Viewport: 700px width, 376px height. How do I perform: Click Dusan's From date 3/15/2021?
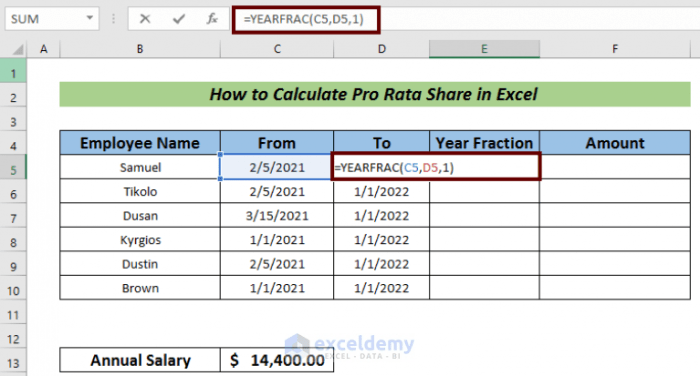[277, 215]
